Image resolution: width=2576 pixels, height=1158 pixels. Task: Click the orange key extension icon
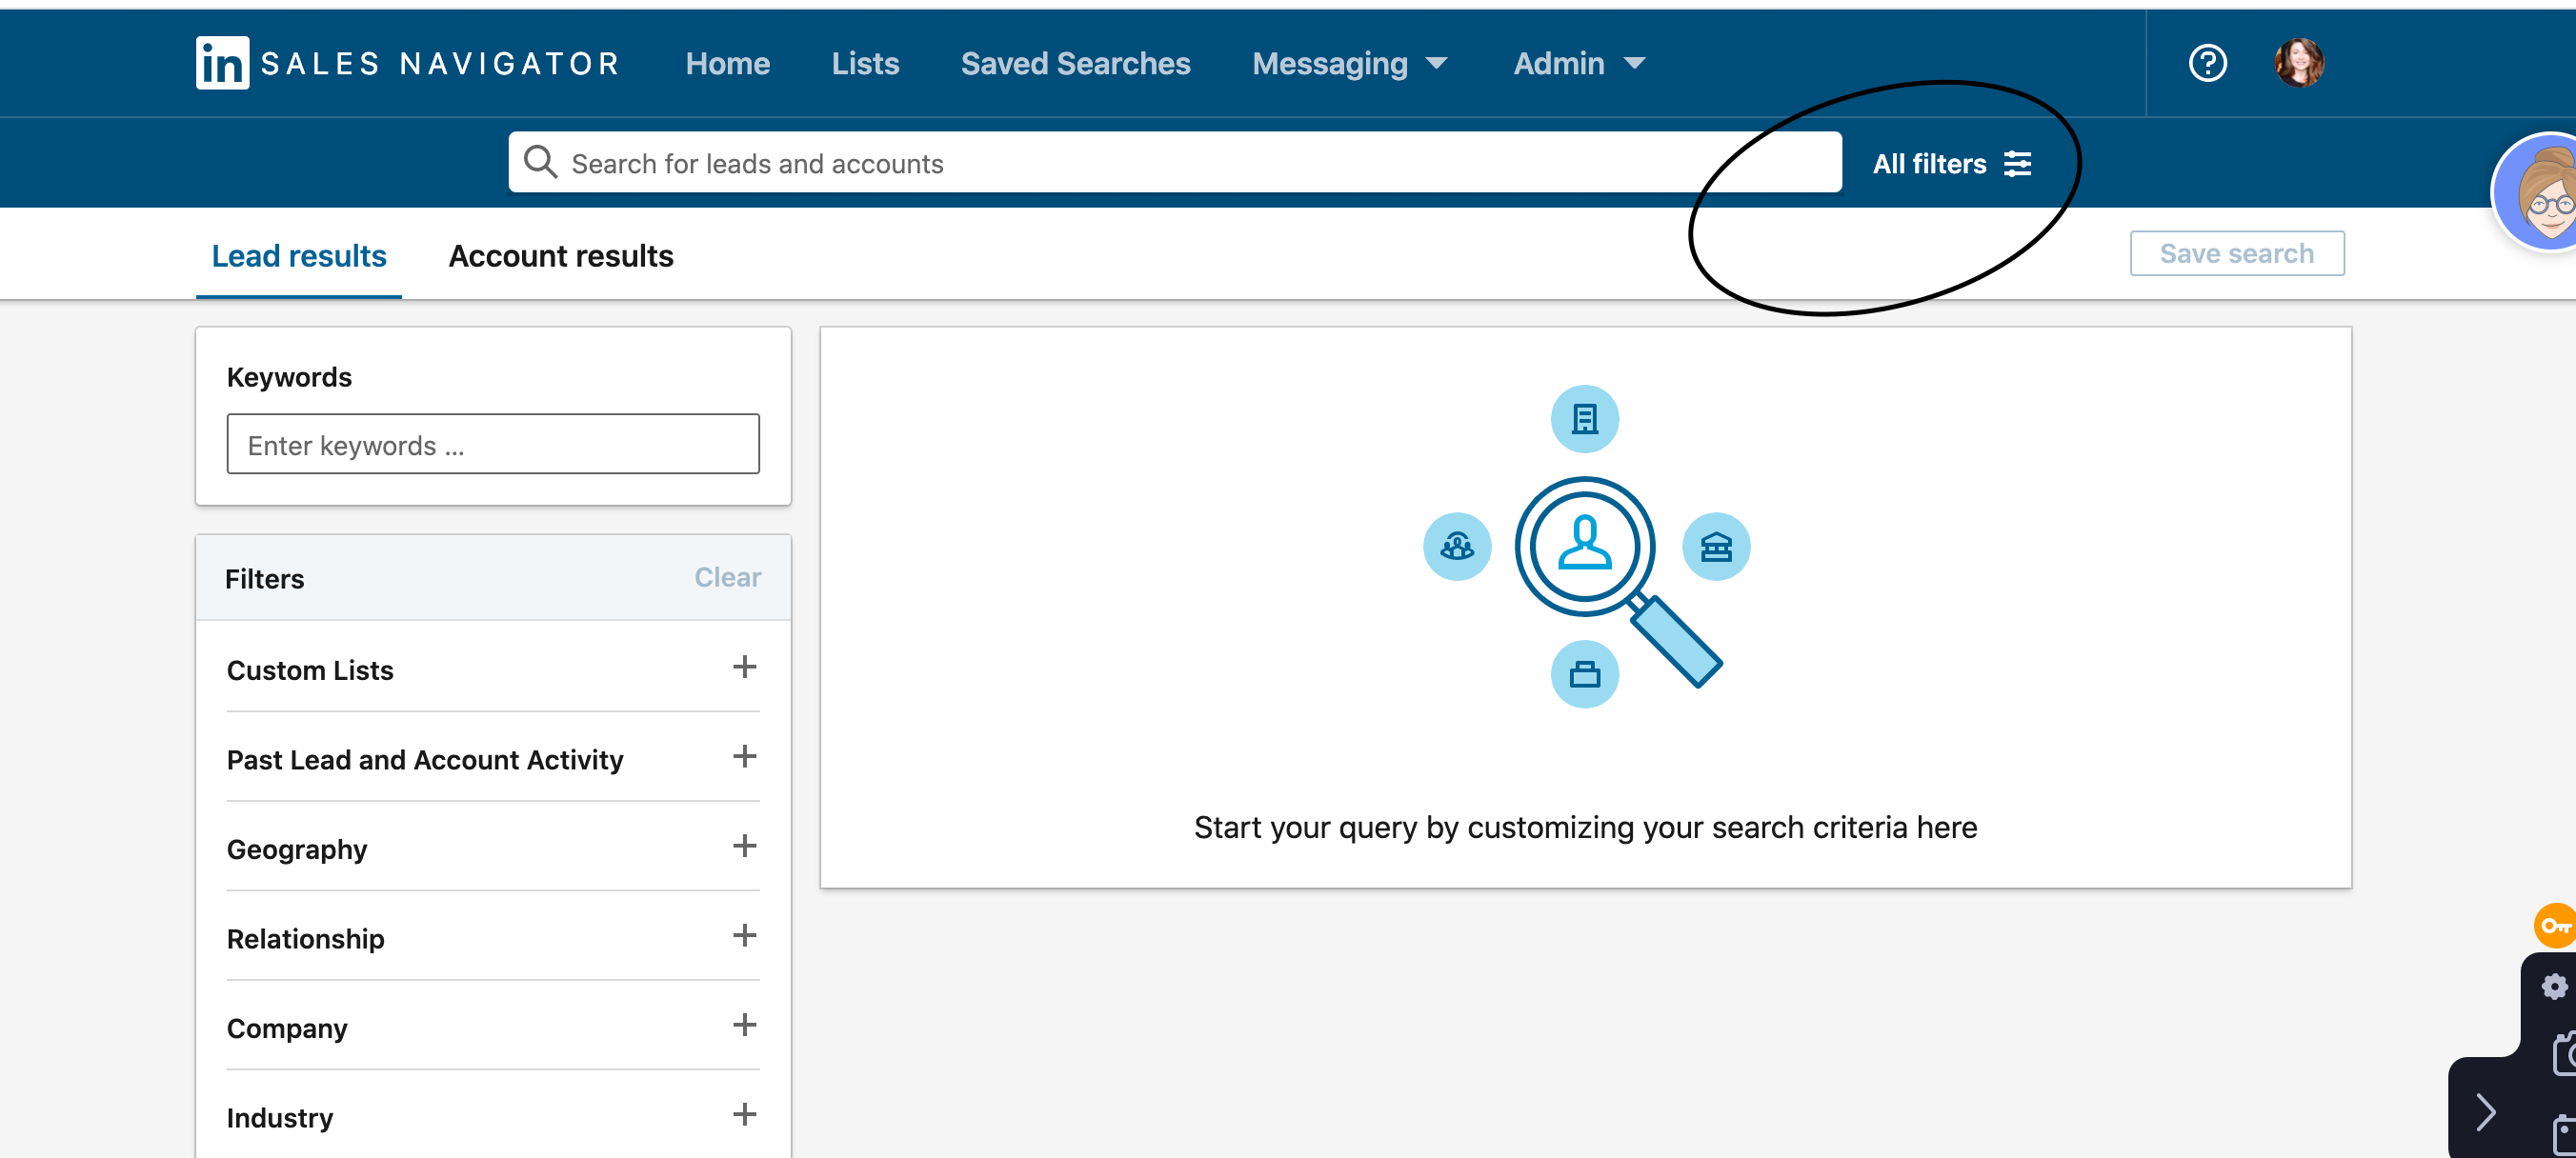(x=2555, y=925)
